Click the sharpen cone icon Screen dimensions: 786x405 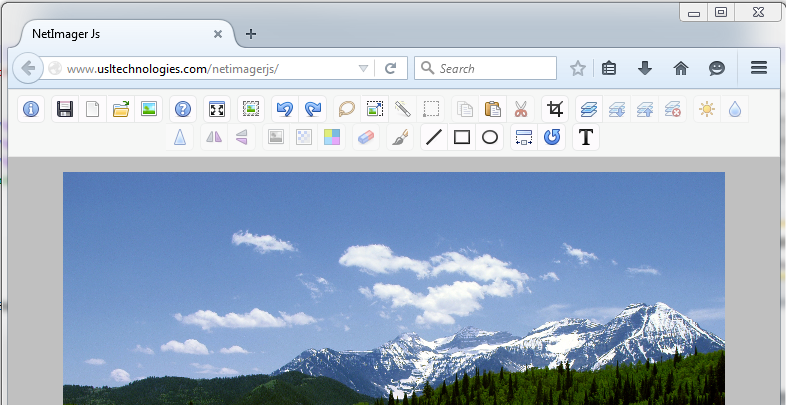tap(180, 137)
